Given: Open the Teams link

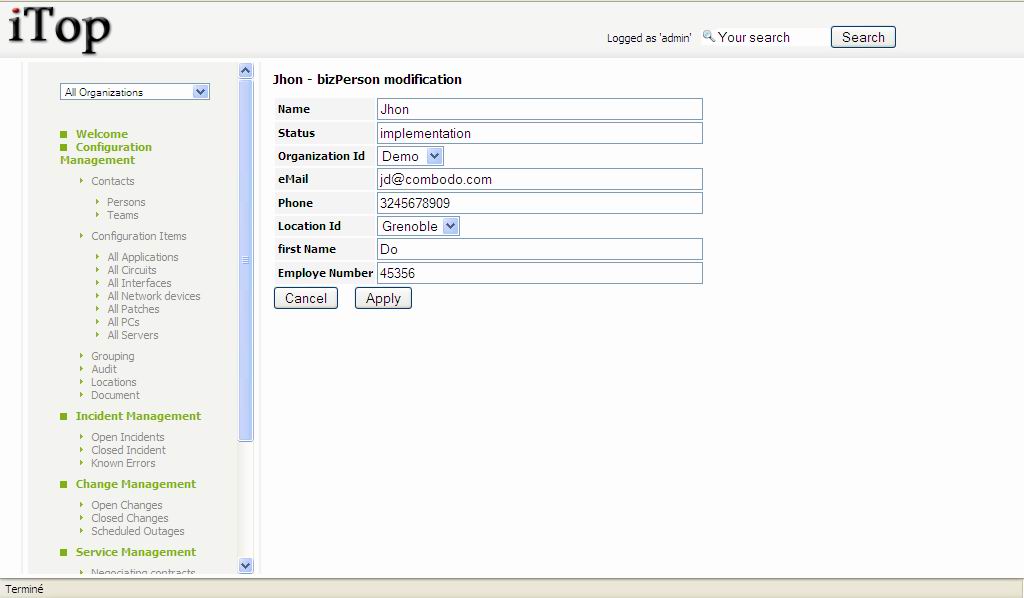Looking at the screenshot, I should tap(123, 215).
